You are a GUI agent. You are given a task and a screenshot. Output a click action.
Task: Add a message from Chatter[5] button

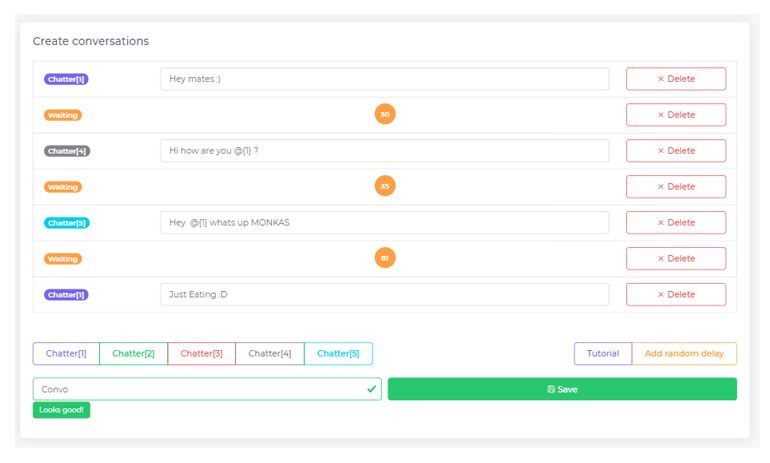tap(338, 354)
